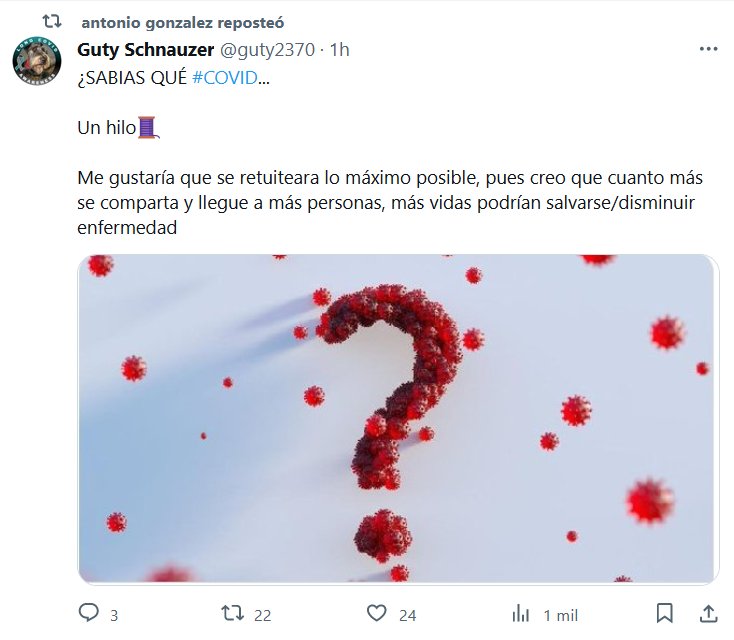Click the small repost icon beside antonio gonzalez

tap(56, 20)
